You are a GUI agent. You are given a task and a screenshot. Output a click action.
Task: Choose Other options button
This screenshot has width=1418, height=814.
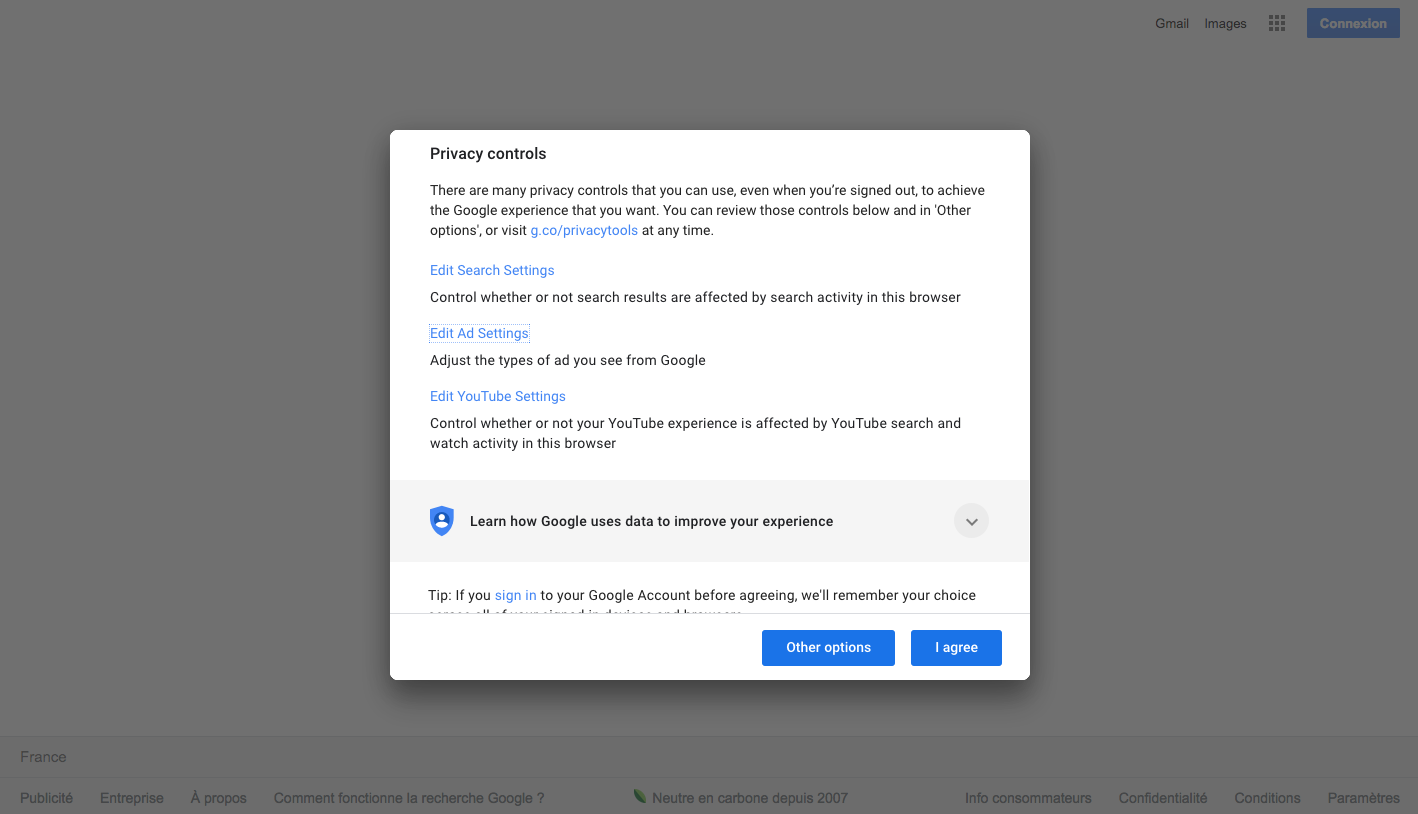[x=828, y=648]
